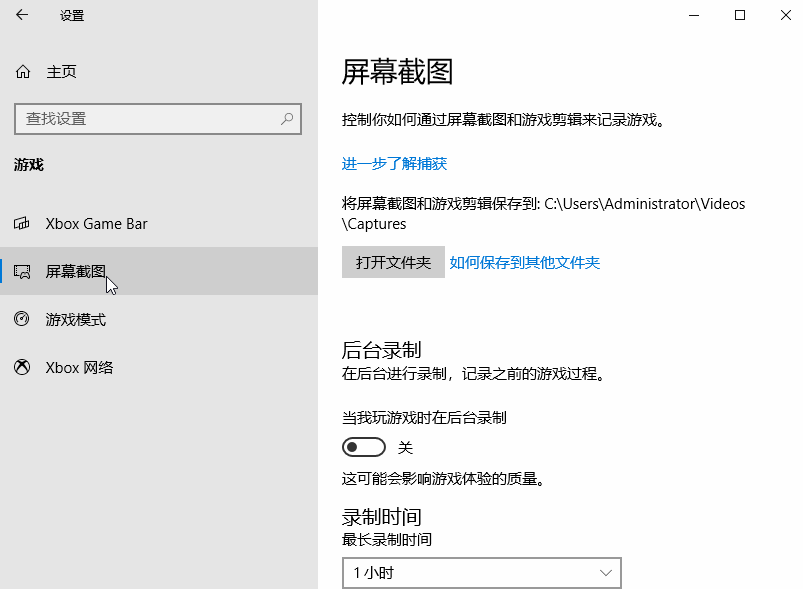Click the 屏幕截图 capture icon in sidebar
803x589 pixels.
(x=21, y=271)
